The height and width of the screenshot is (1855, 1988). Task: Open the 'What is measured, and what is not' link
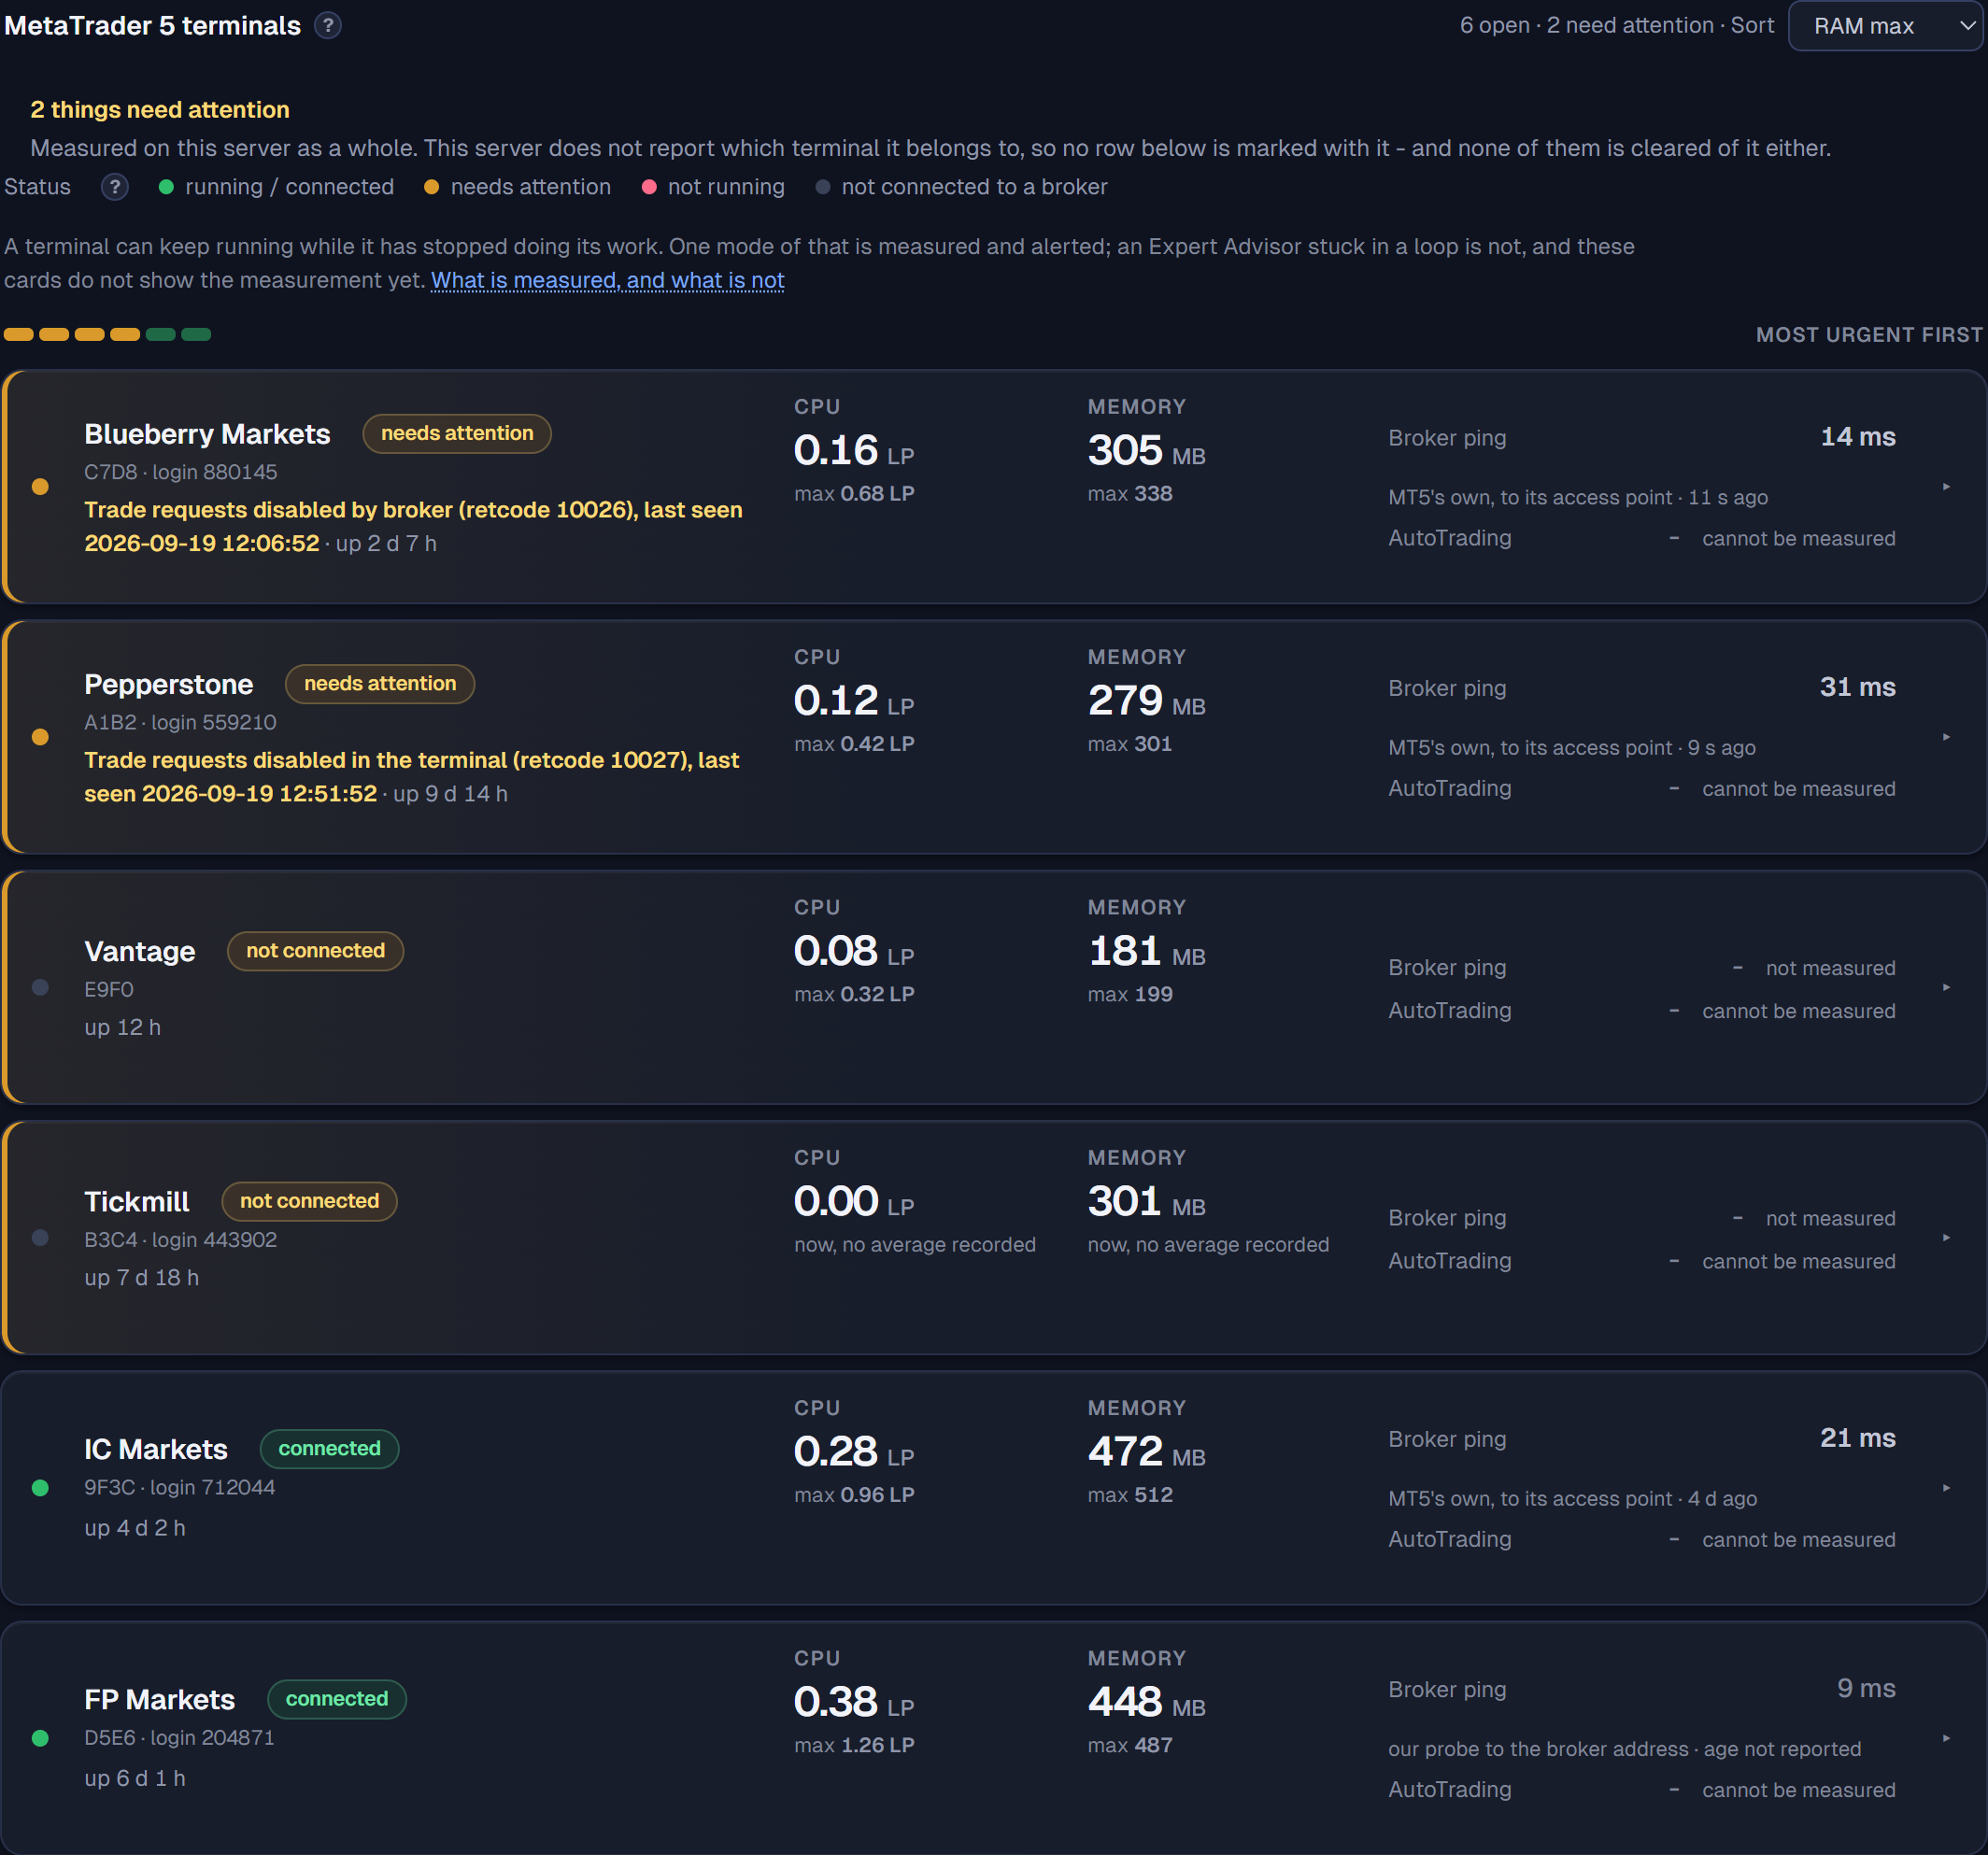click(607, 281)
